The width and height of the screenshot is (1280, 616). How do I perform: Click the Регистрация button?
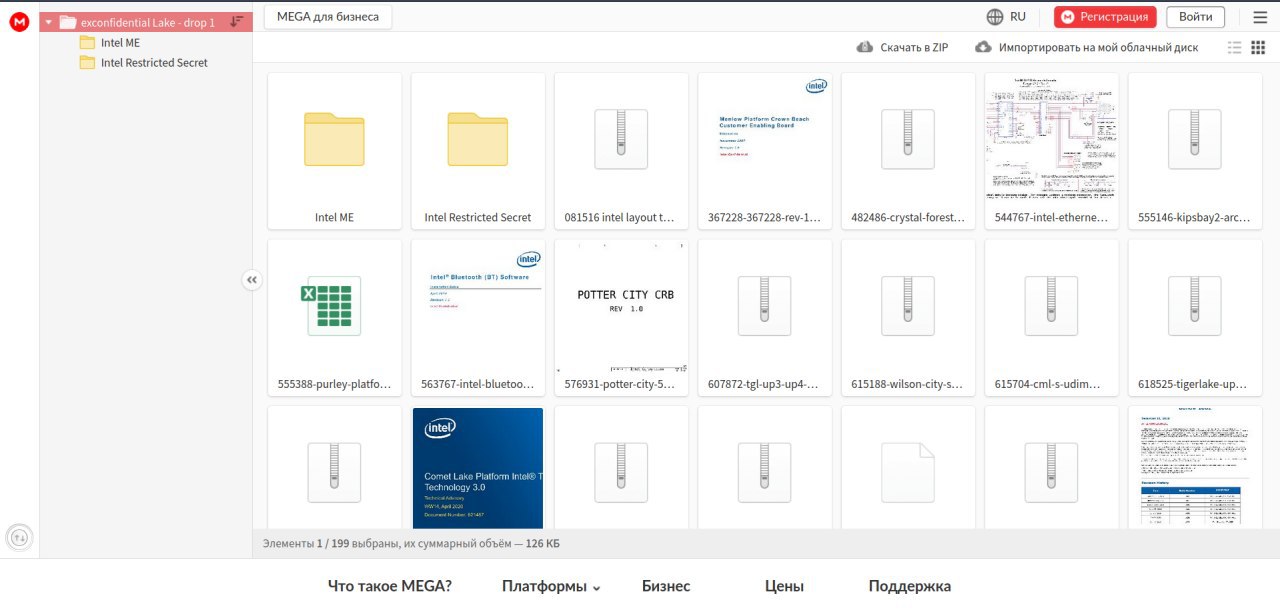[x=1105, y=17]
